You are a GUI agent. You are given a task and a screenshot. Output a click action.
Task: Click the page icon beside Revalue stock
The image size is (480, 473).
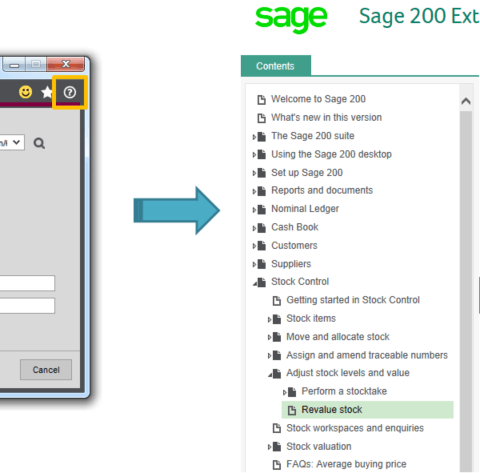292,410
